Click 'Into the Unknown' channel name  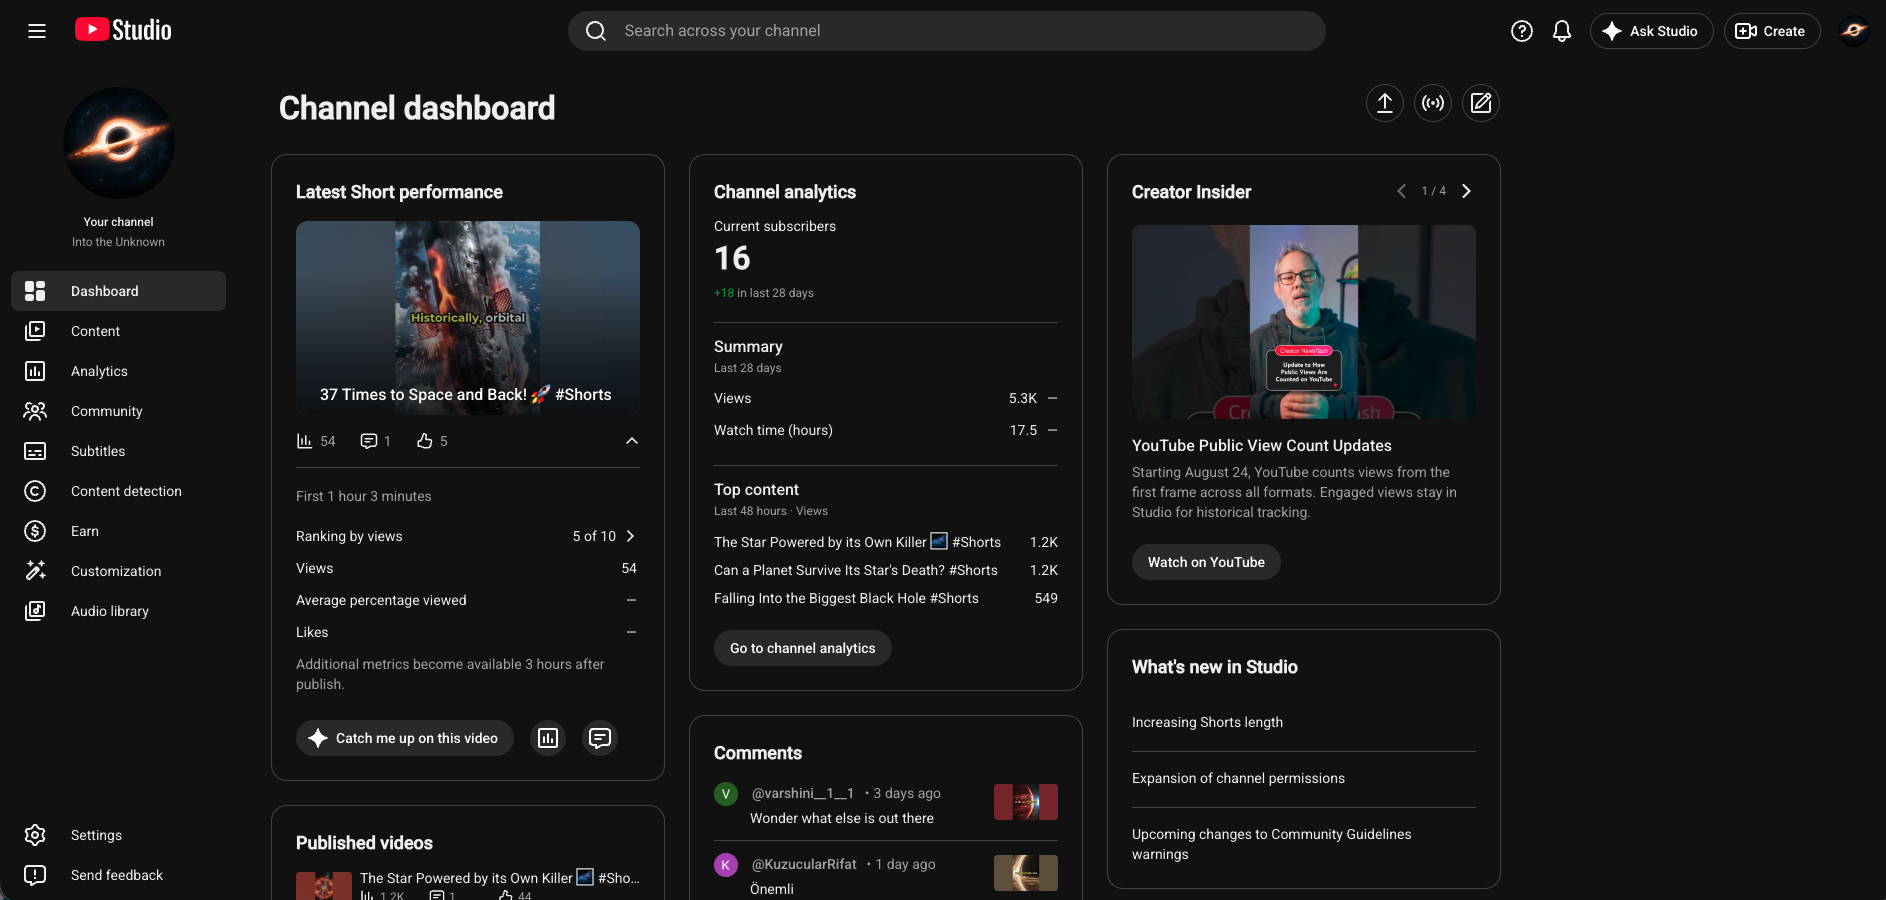(x=118, y=242)
